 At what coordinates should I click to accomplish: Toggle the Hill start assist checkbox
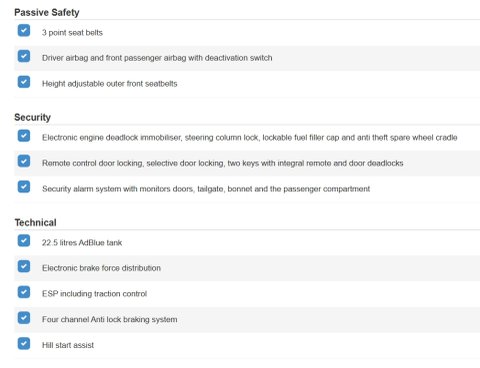click(x=24, y=343)
